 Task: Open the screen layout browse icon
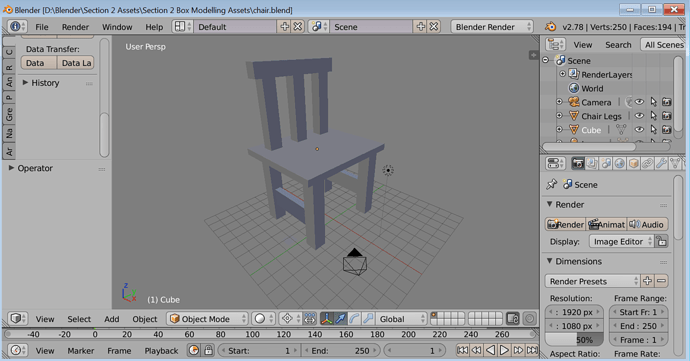click(x=183, y=27)
